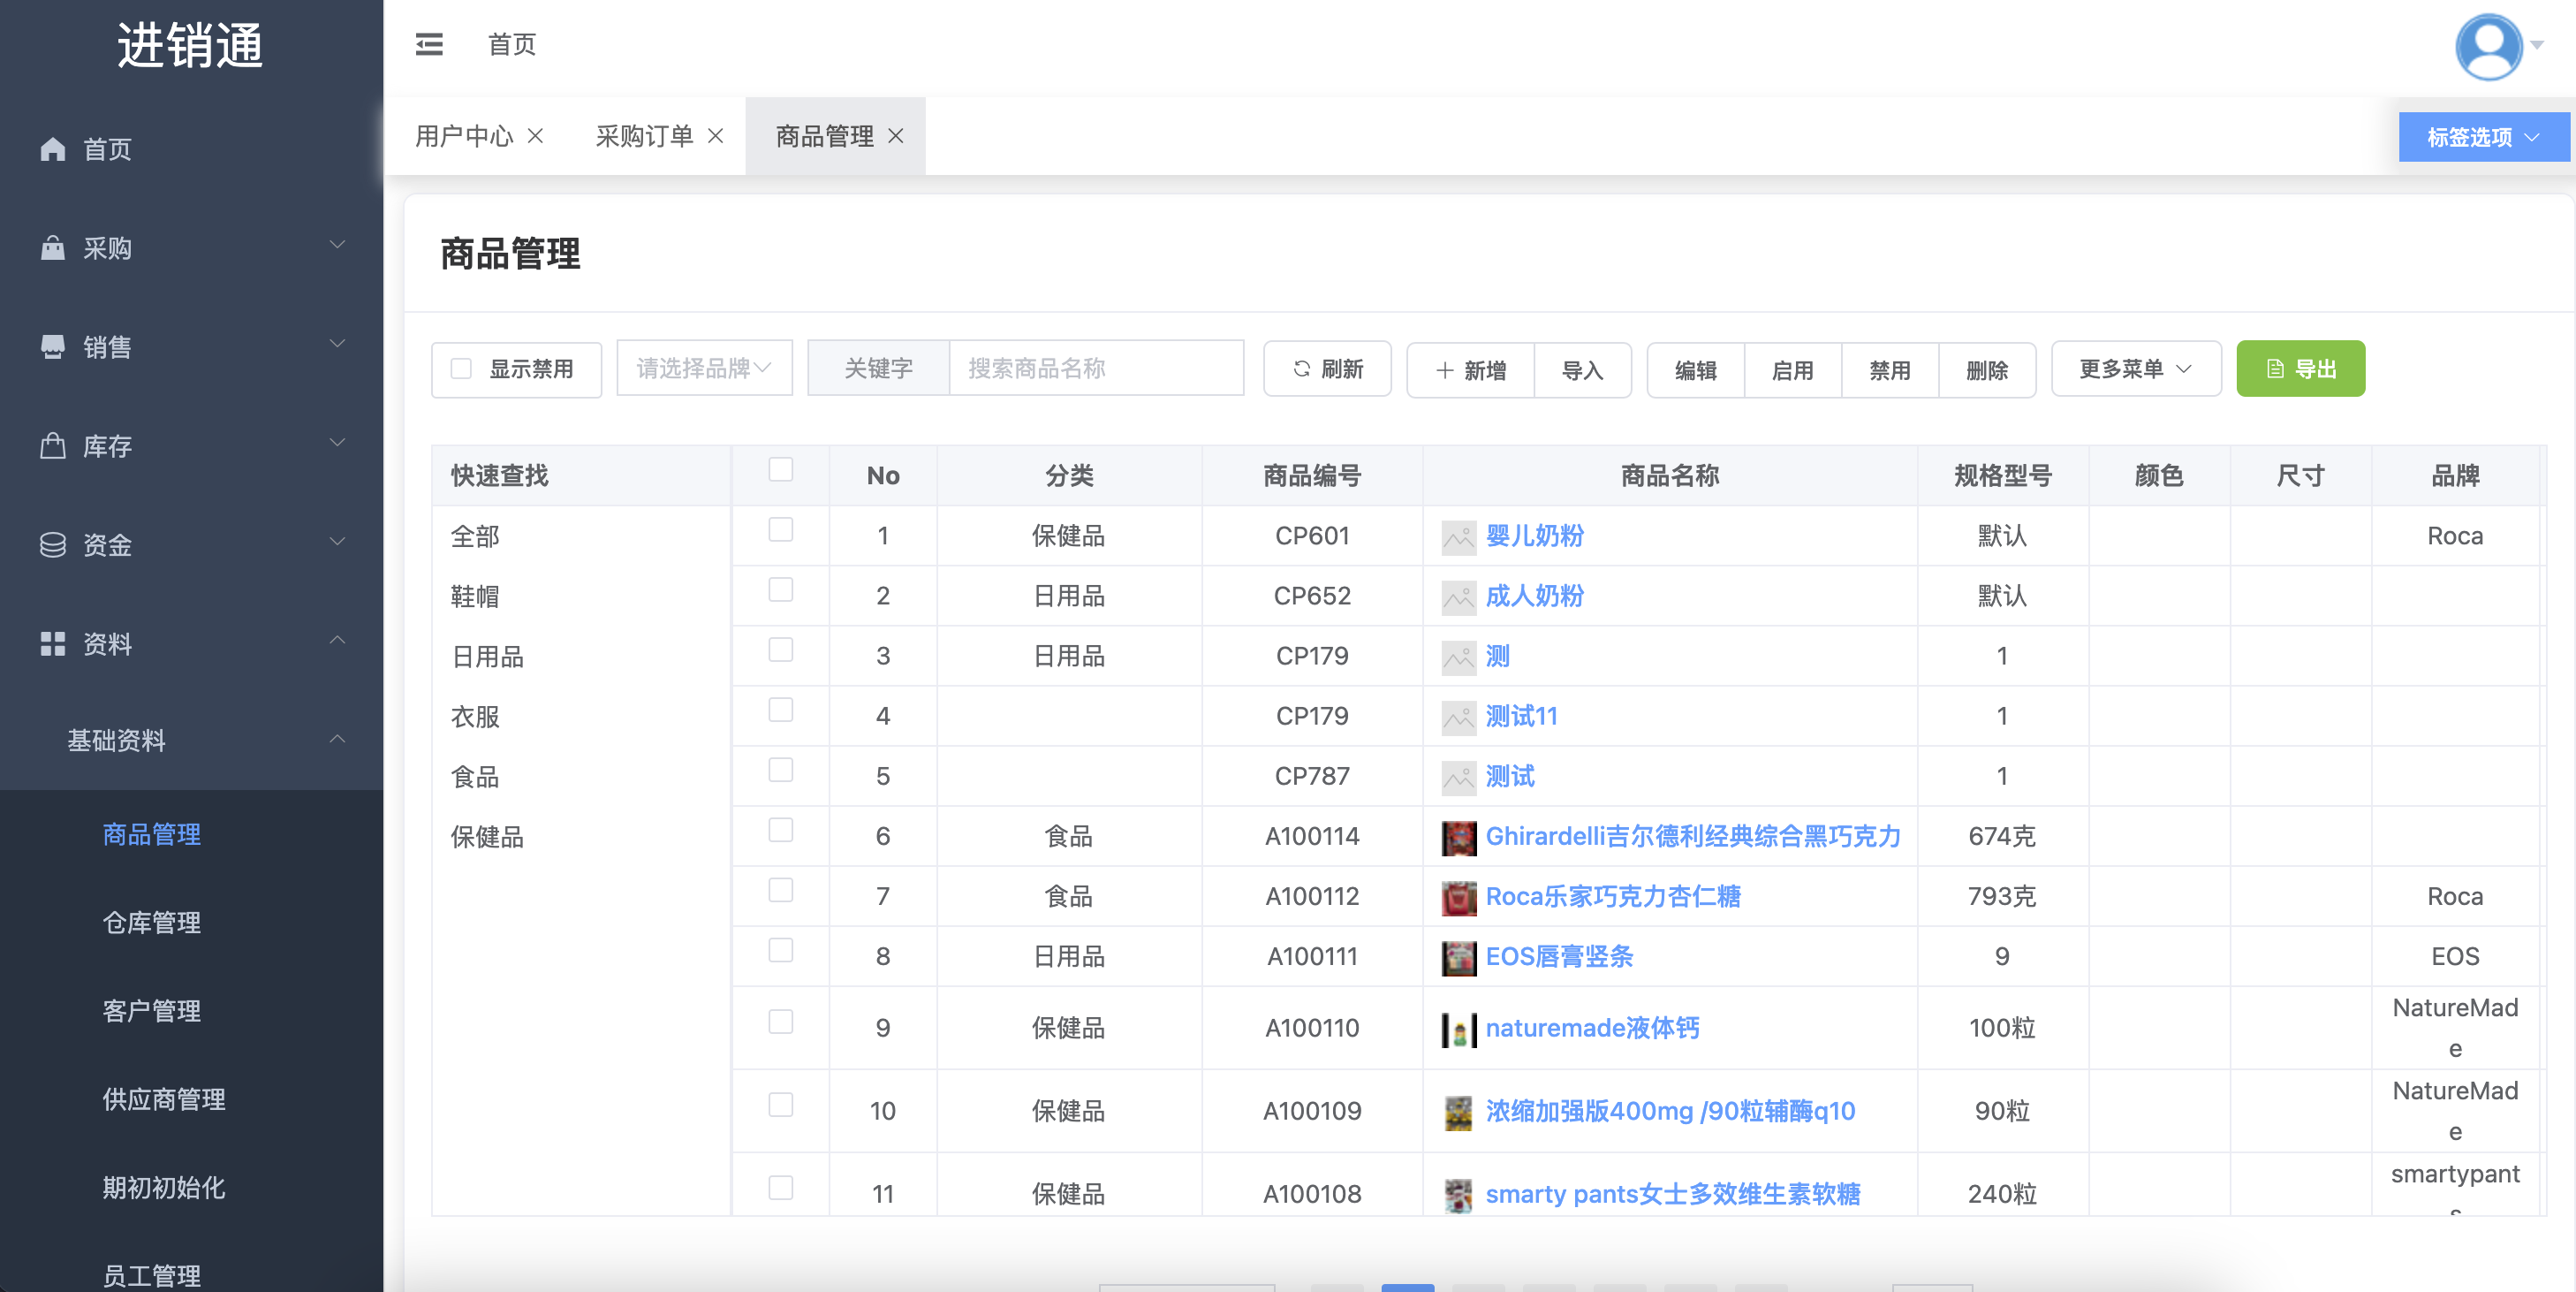Check row 2 CP652 checkbox
This screenshot has width=2576, height=1292.
click(x=781, y=589)
